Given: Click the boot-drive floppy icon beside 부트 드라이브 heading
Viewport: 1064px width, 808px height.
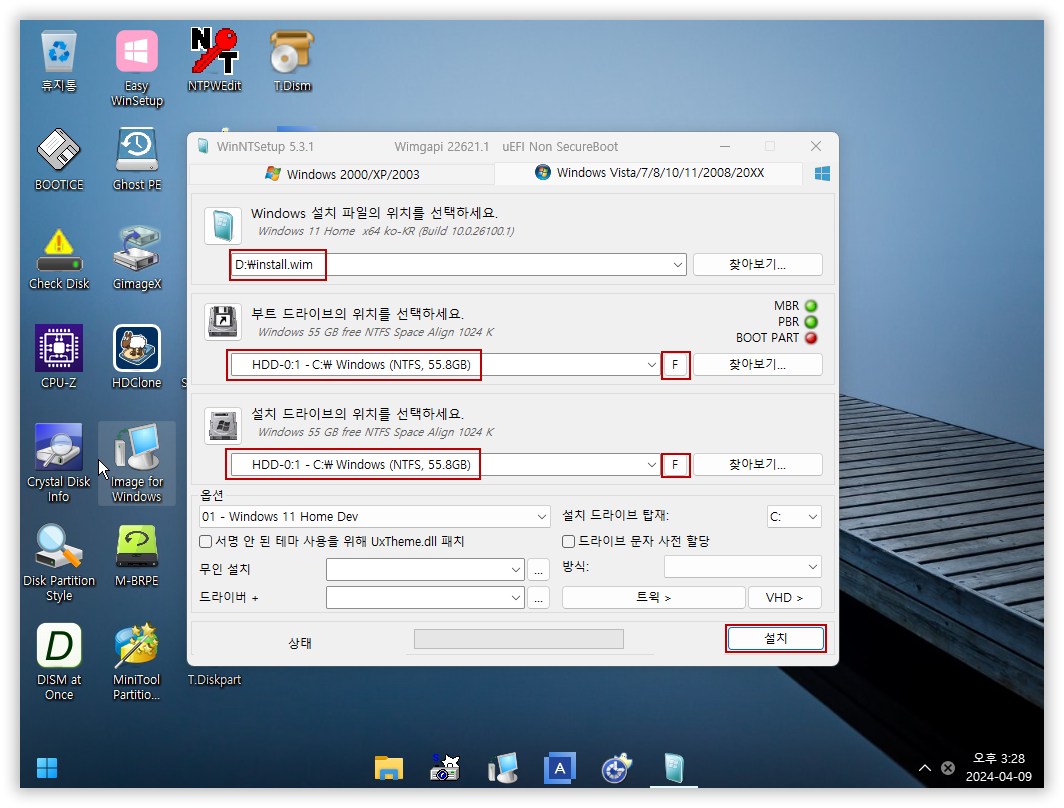Looking at the screenshot, I should point(223,322).
